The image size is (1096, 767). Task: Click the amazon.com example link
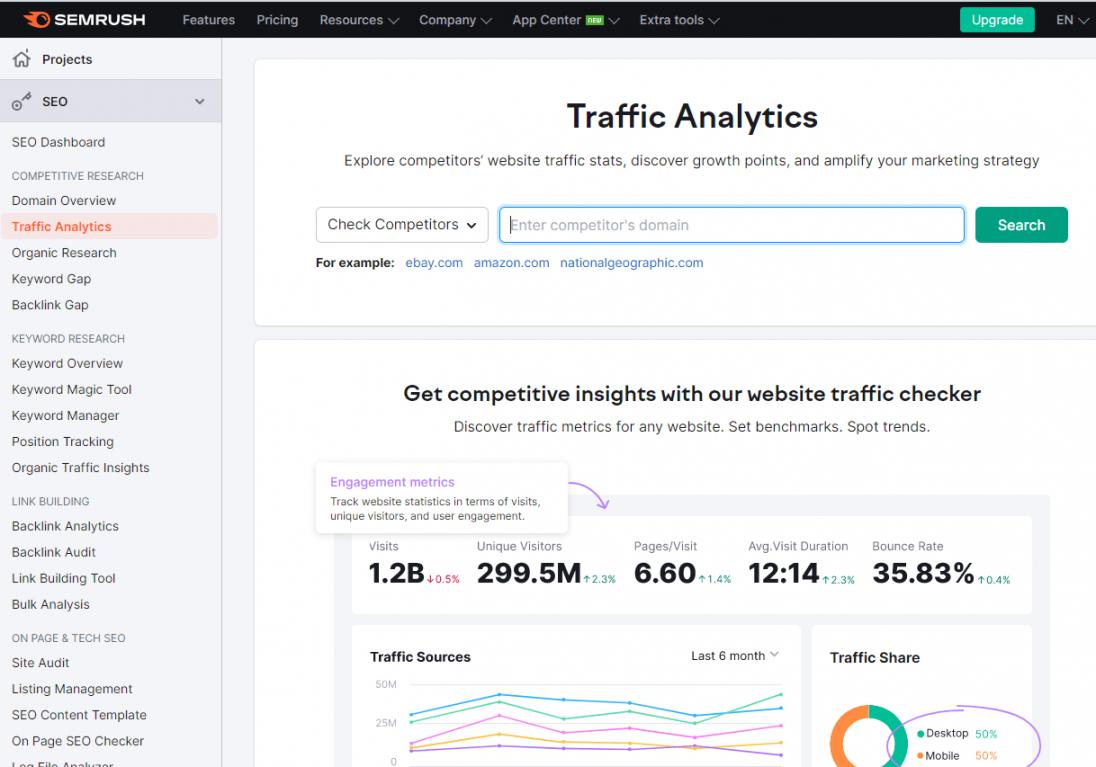[511, 263]
